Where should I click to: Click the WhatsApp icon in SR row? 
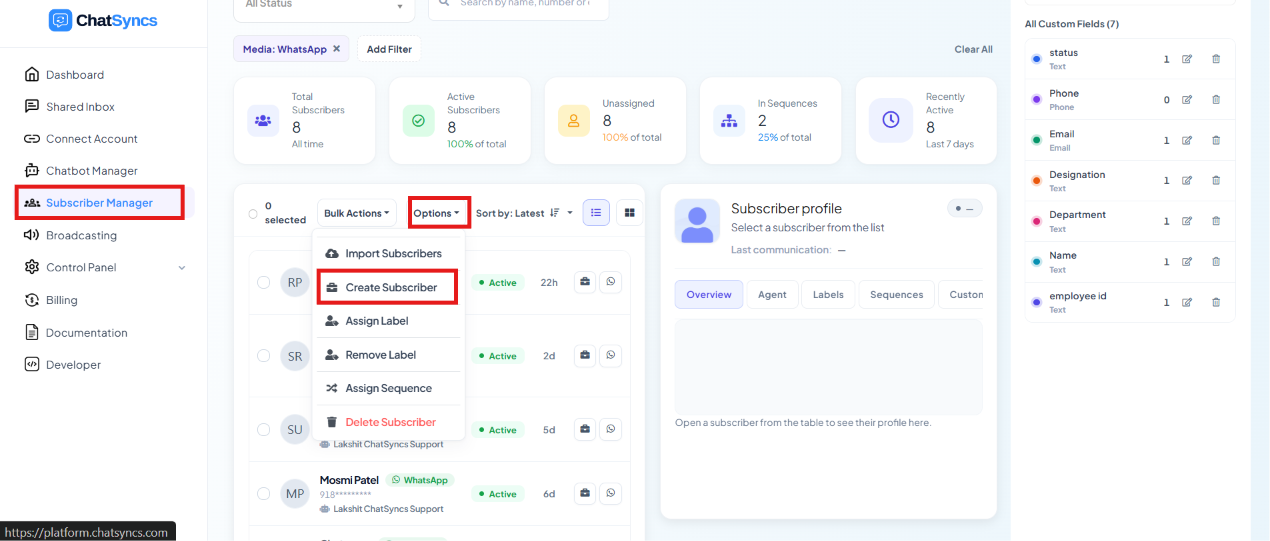tap(611, 355)
